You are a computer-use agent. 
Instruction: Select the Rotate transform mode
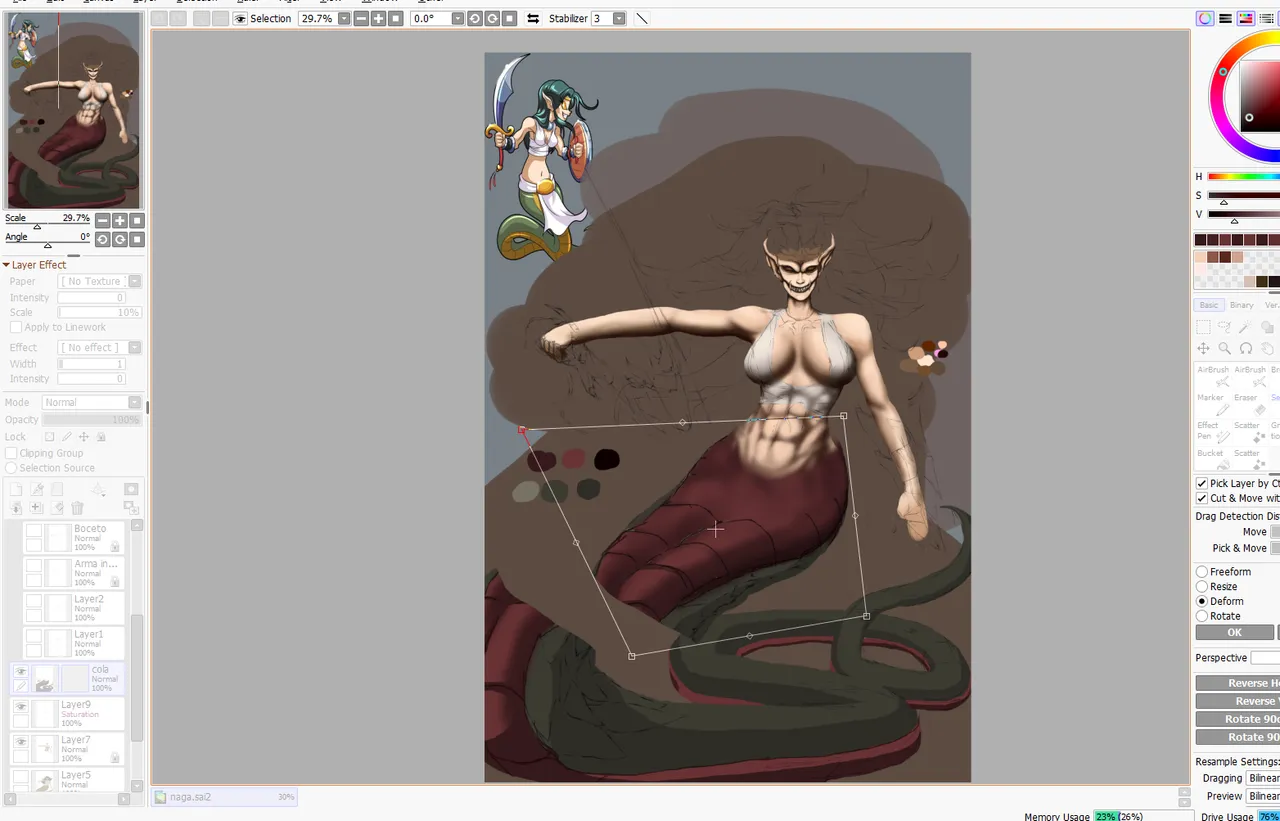[1202, 616]
